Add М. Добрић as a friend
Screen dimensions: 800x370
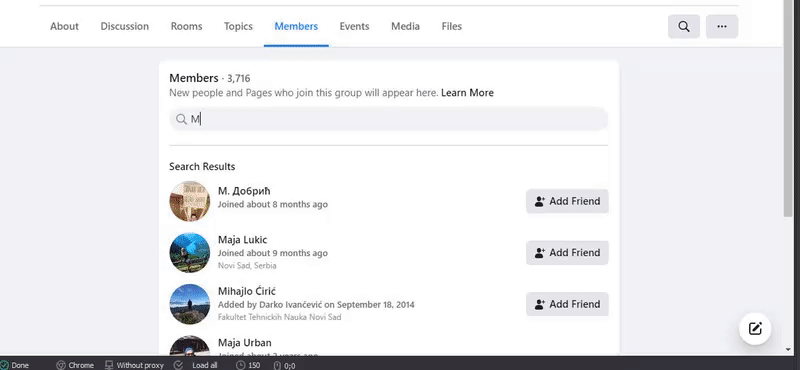click(567, 201)
